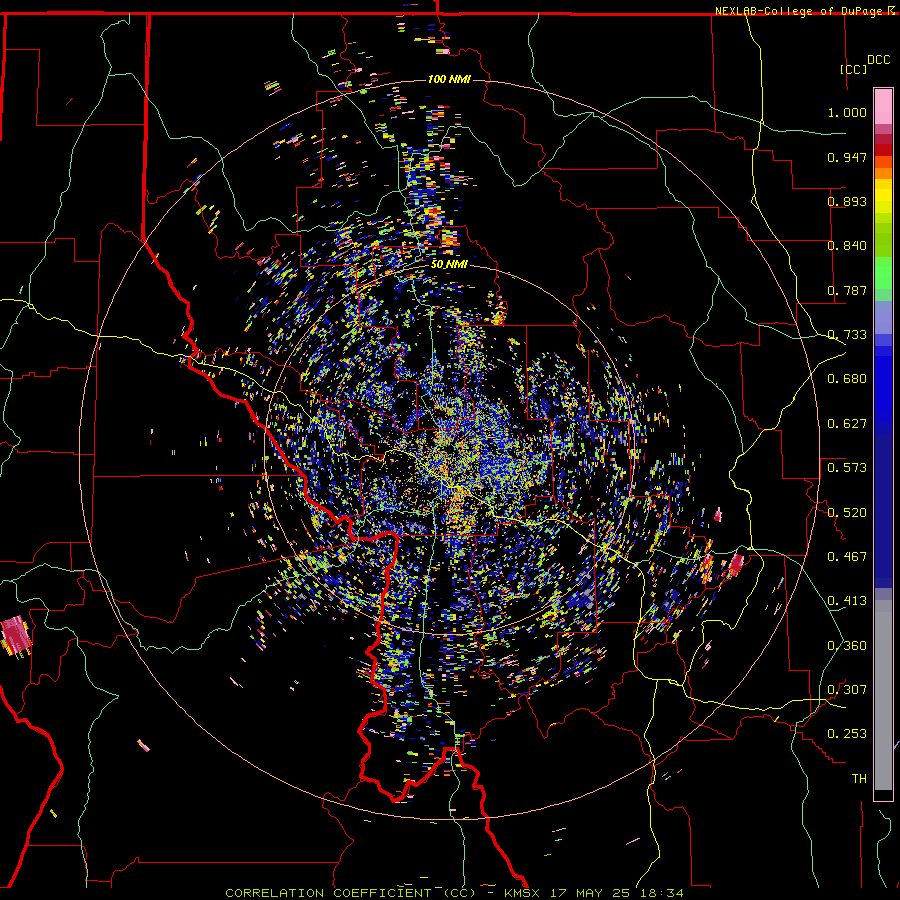Click the 0.253 scale value
The width and height of the screenshot is (900, 900).
click(847, 734)
